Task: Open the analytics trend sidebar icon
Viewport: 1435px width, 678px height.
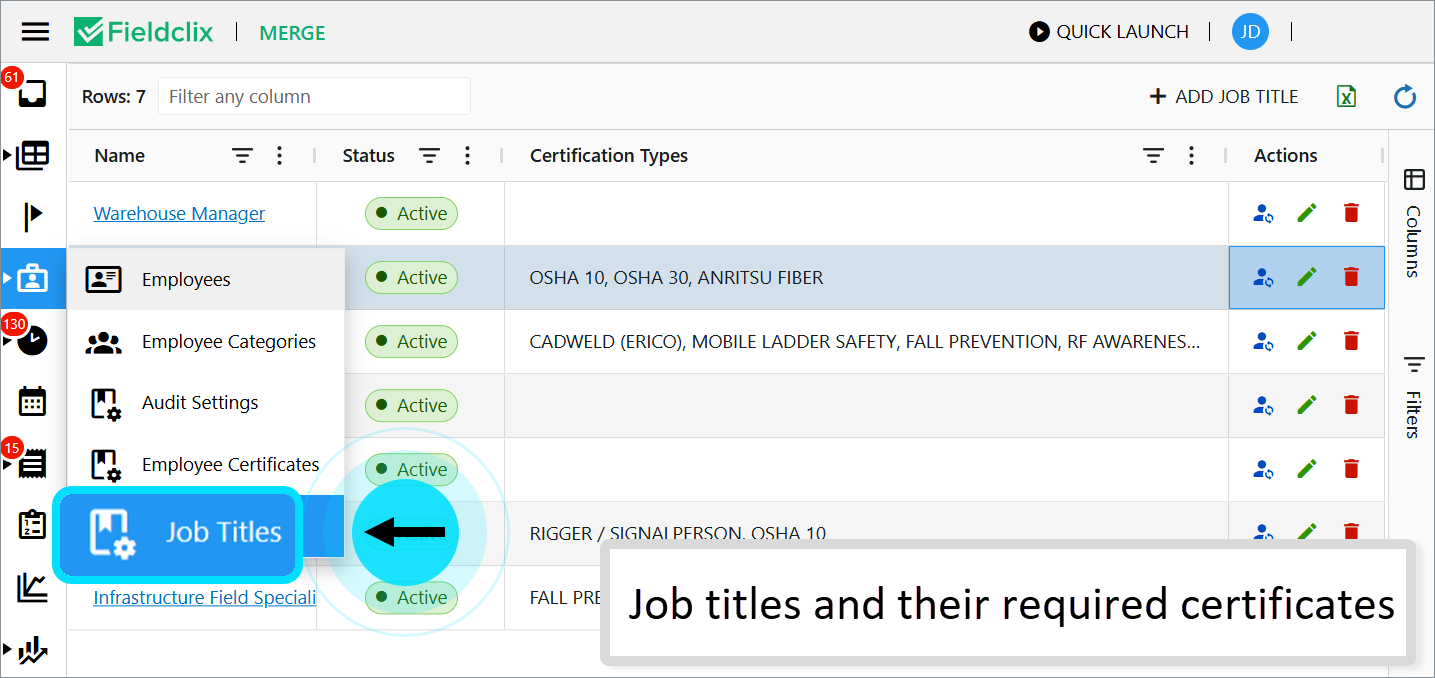Action: coord(33,651)
